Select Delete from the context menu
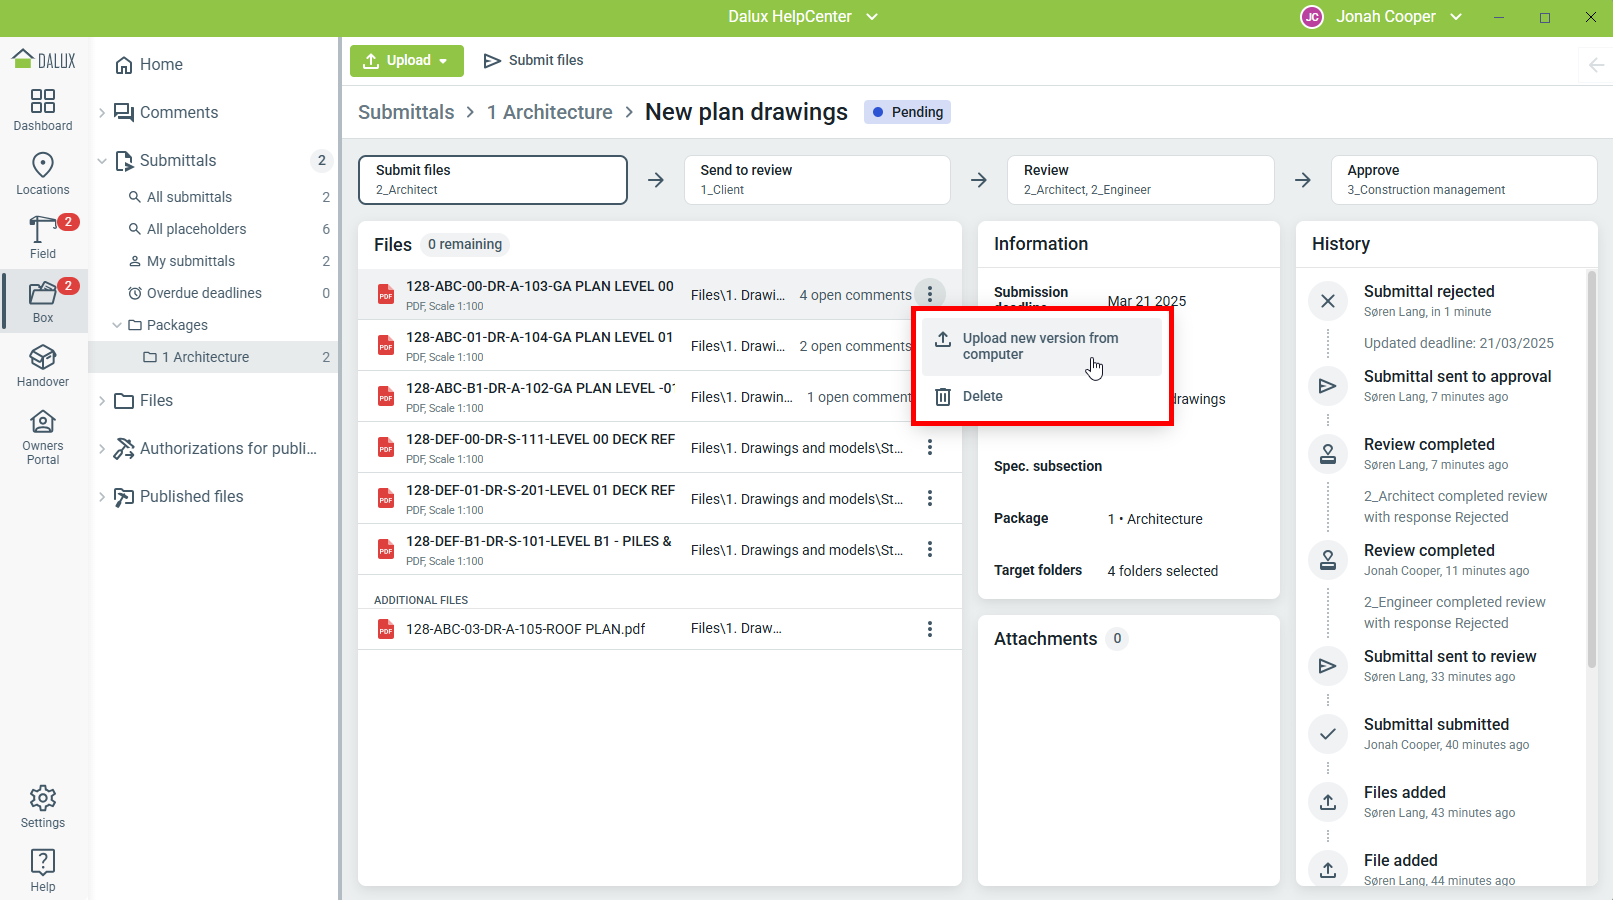The image size is (1613, 900). click(x=982, y=397)
